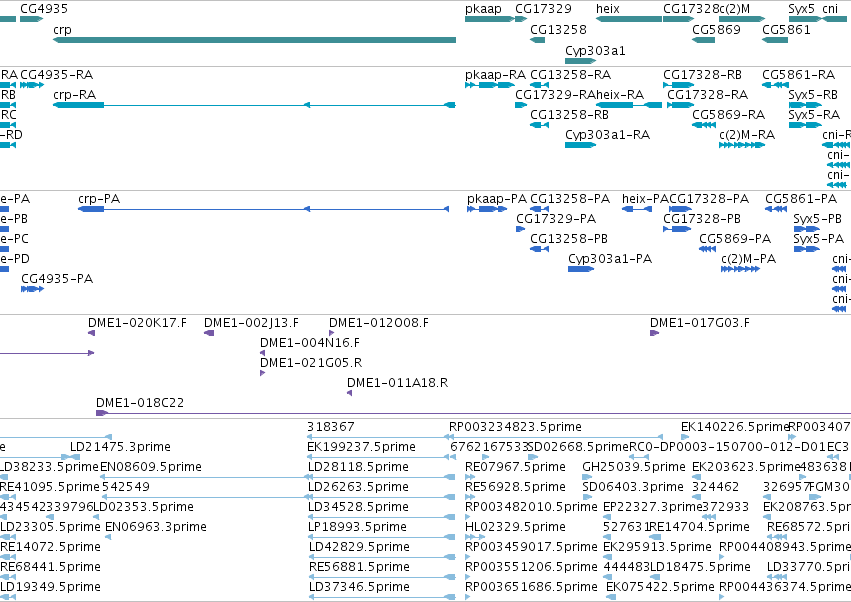Select the CG17329-RA transcript label
This screenshot has height=602, width=851.
[x=555, y=94]
